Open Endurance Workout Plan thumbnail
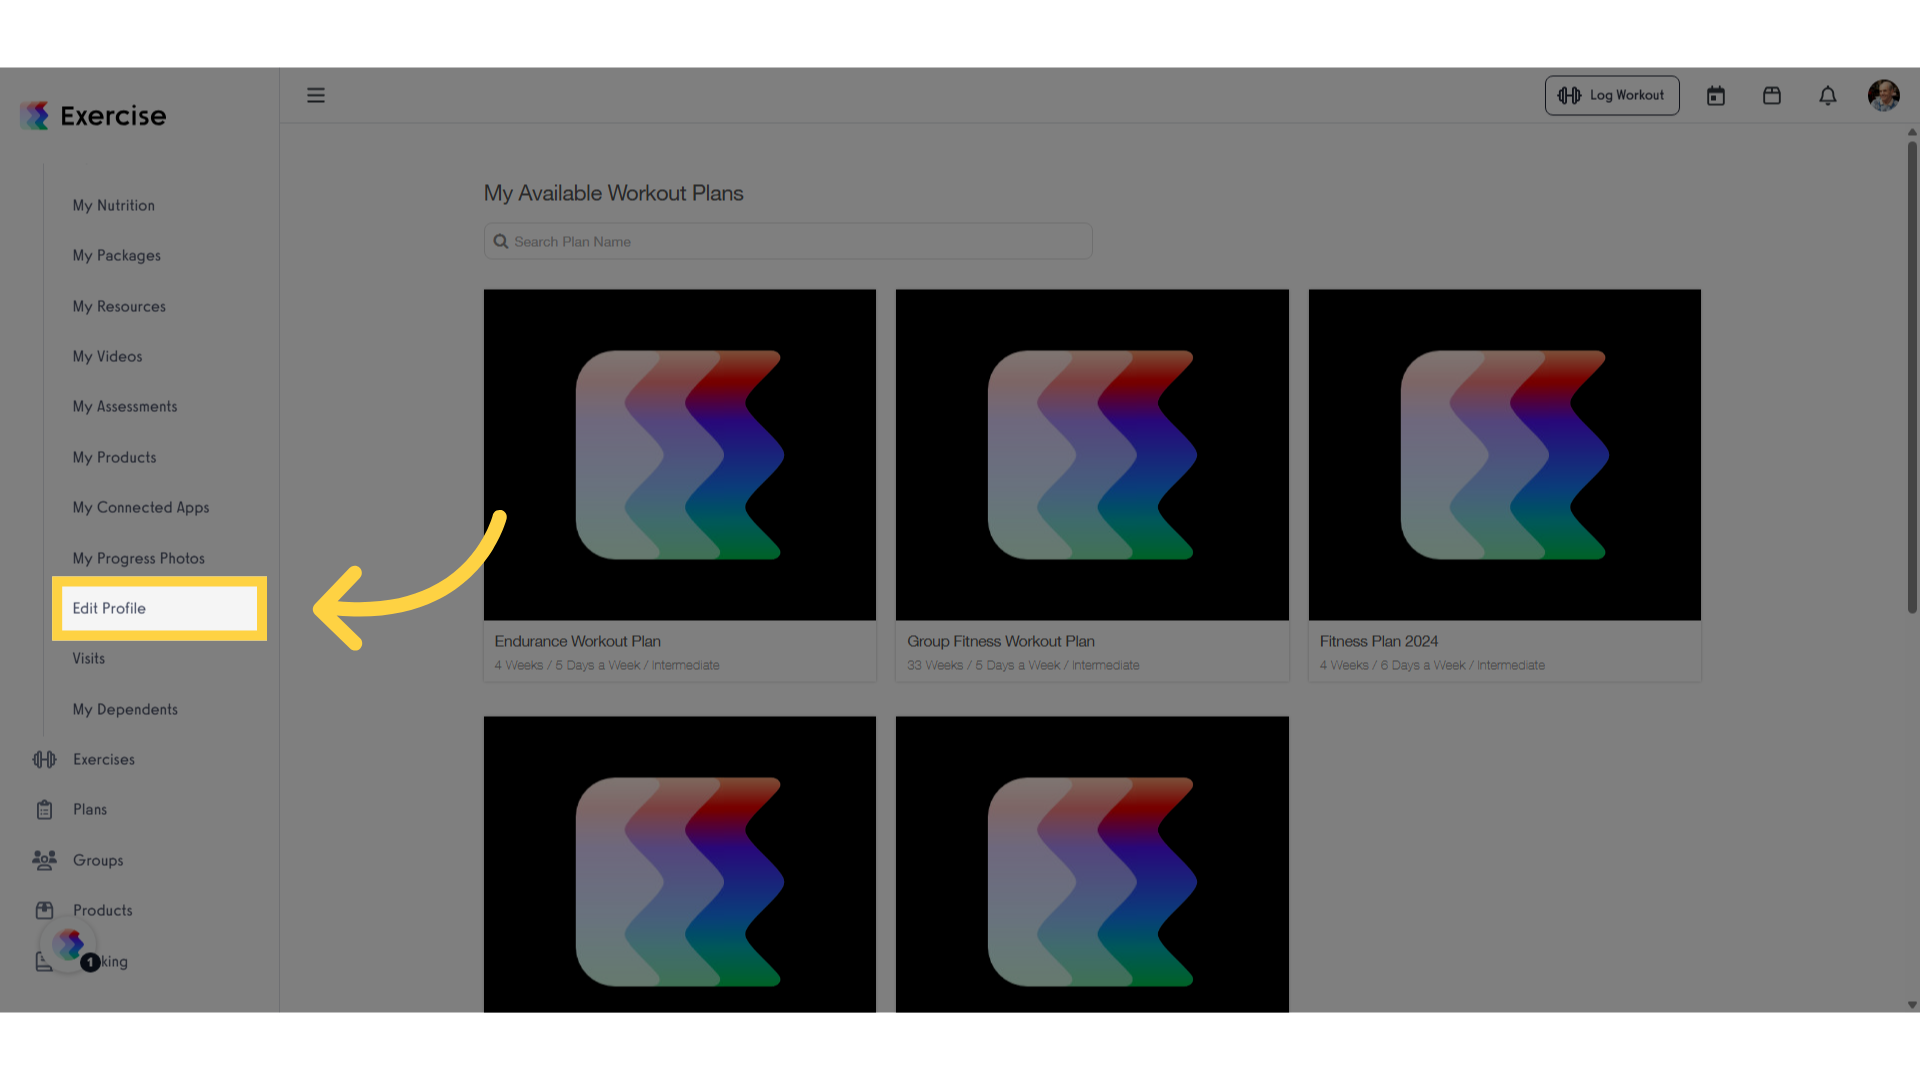1920x1080 pixels. 680,455
